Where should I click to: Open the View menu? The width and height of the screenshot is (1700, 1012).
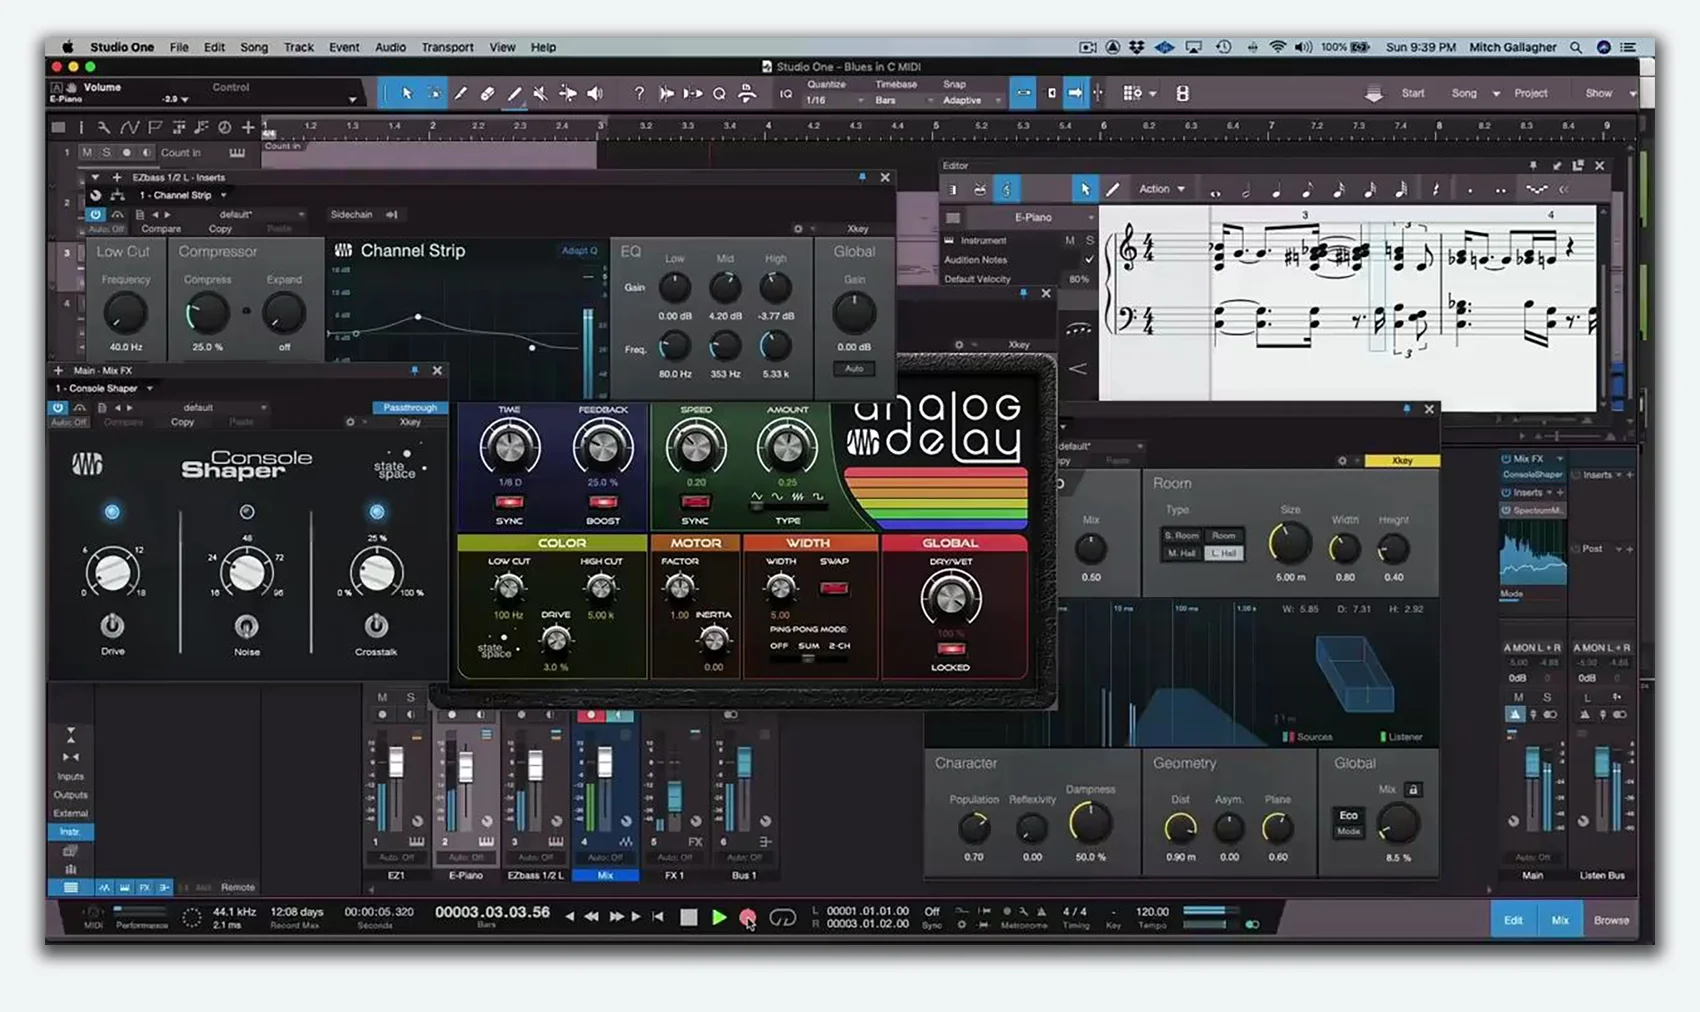coord(502,47)
